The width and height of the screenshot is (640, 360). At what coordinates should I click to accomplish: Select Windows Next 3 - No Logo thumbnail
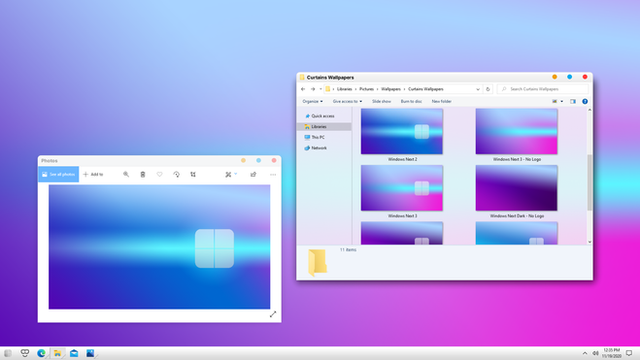(516, 131)
